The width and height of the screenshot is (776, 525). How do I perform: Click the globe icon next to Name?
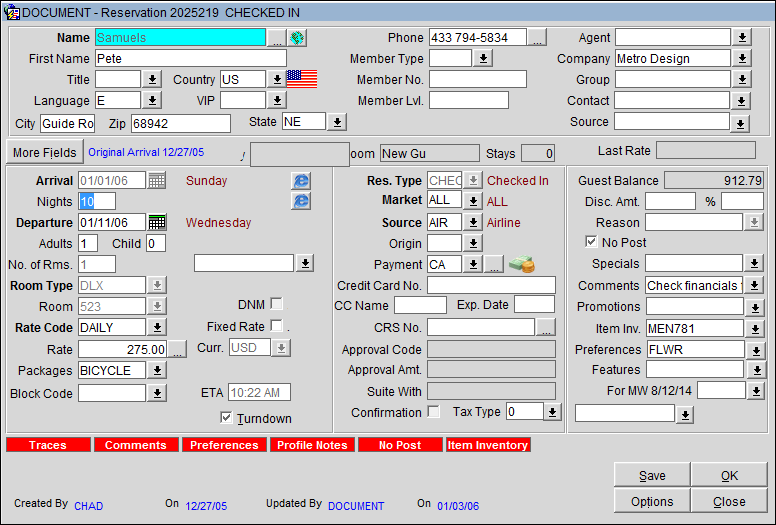(297, 38)
